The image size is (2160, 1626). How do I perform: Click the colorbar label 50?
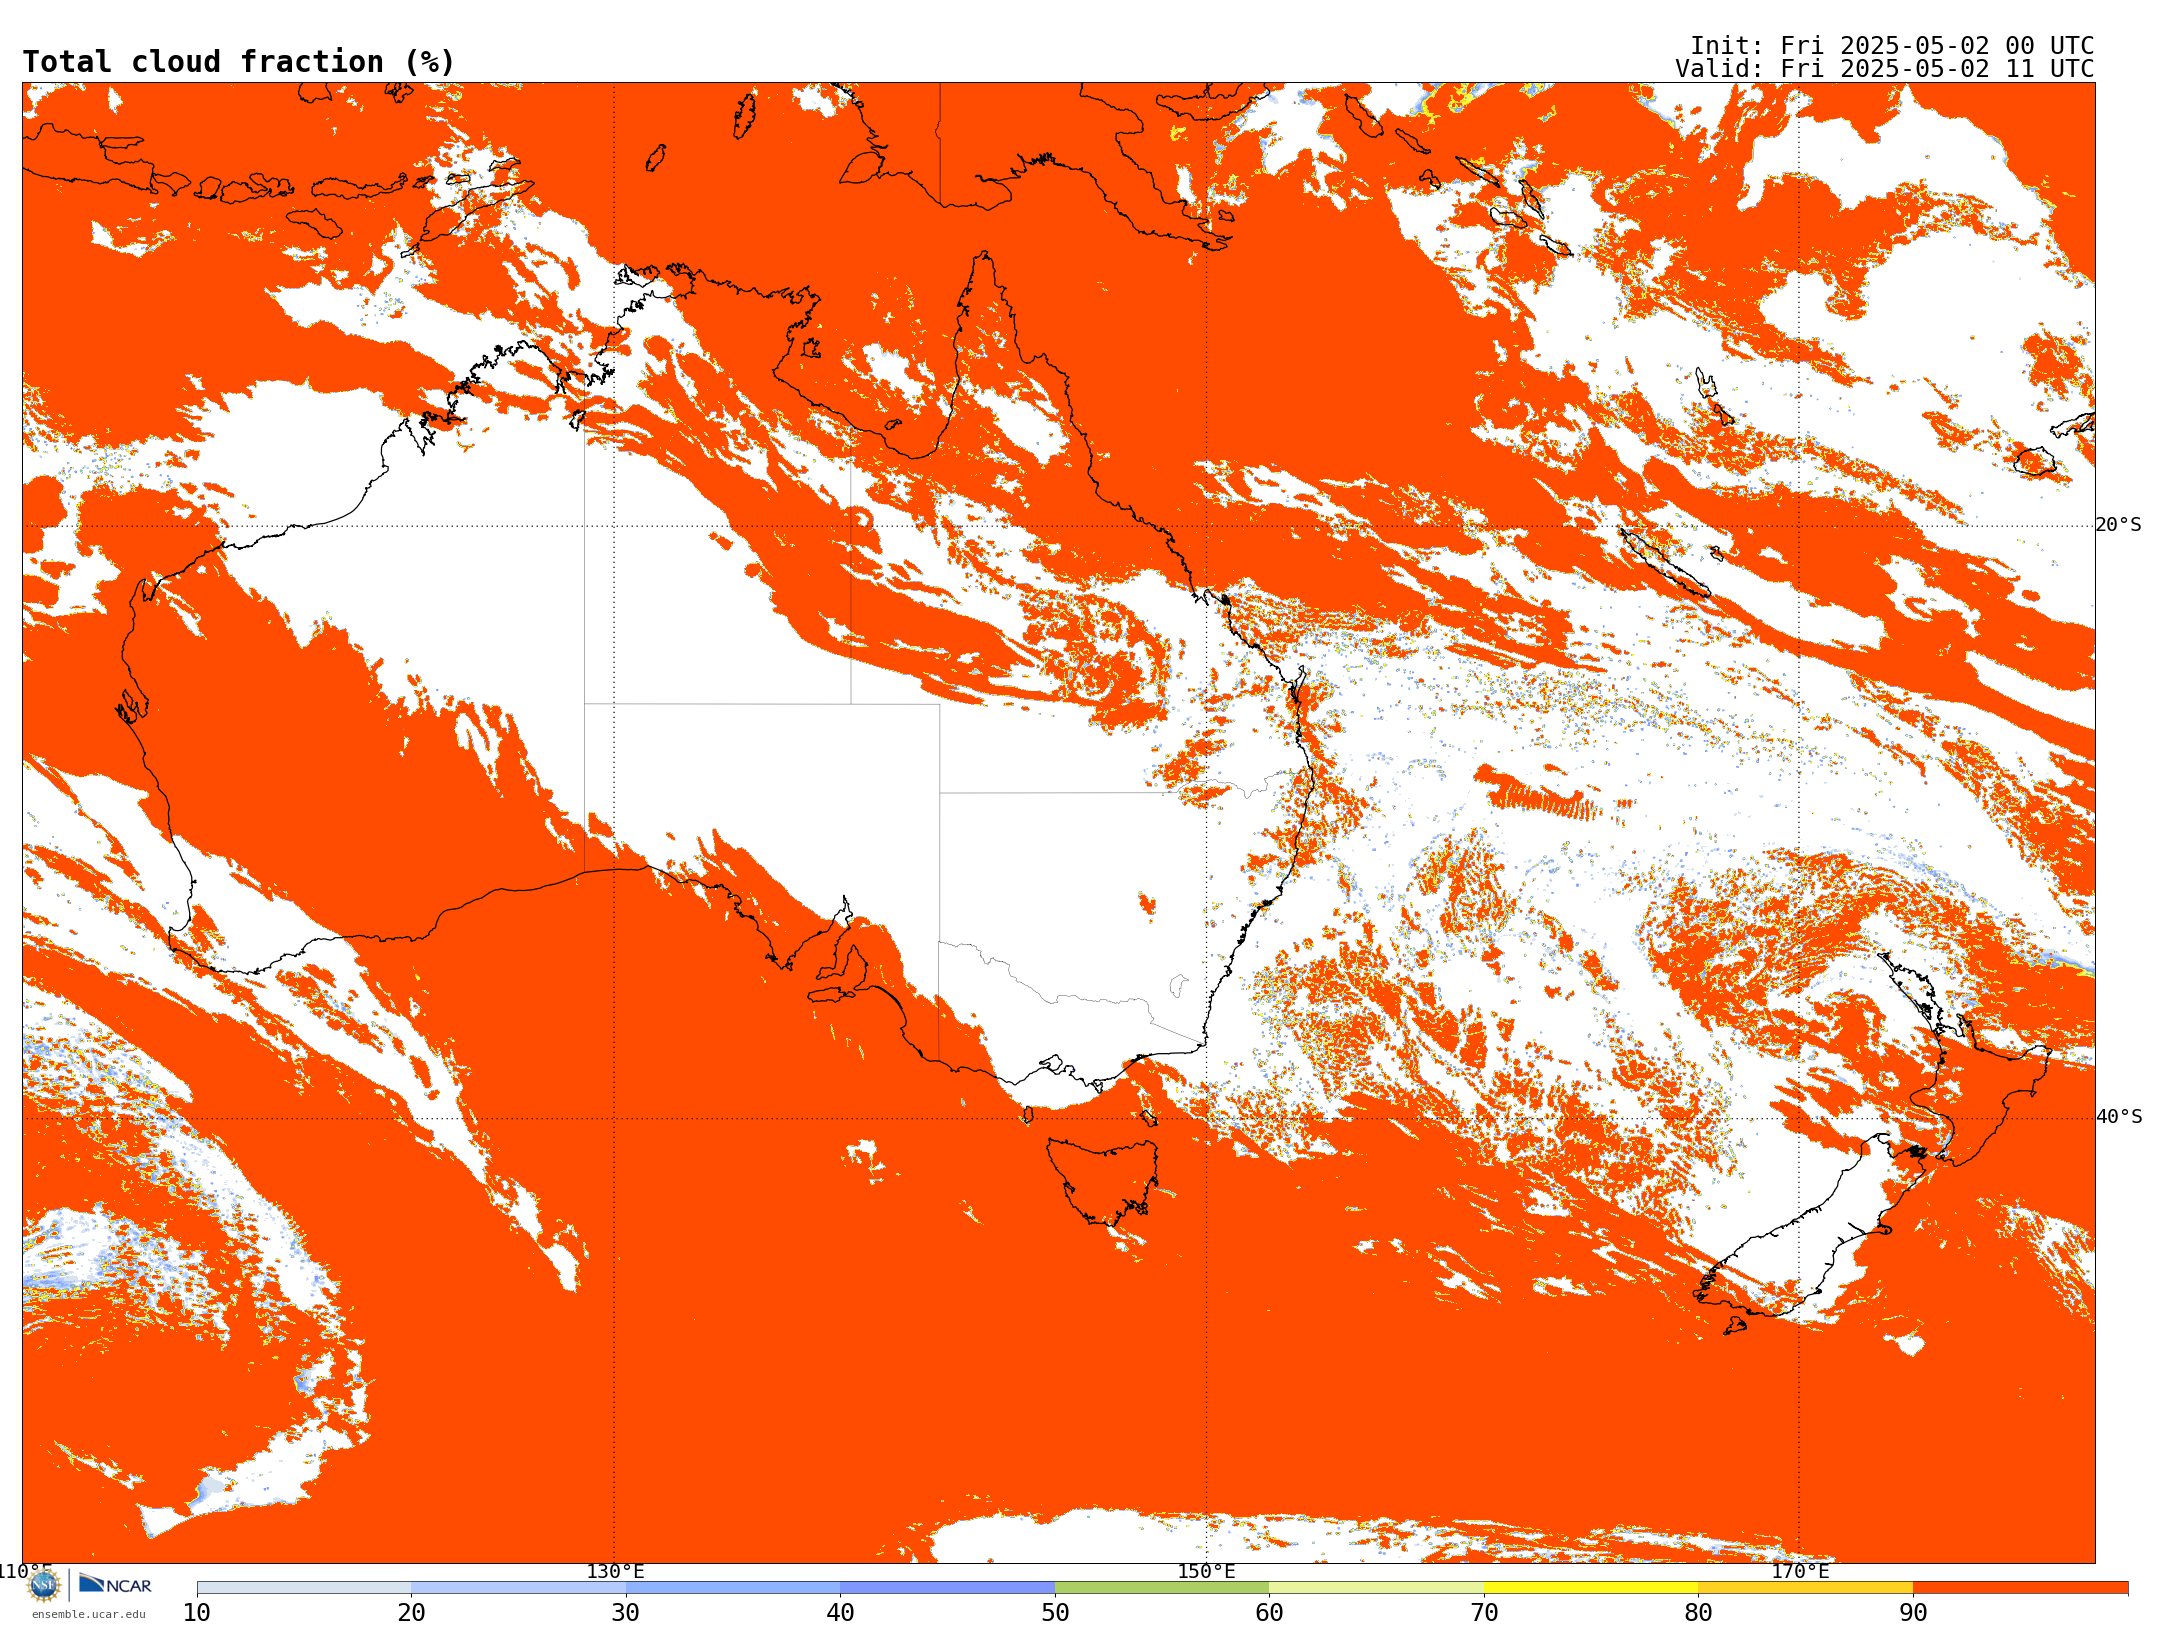click(1055, 1613)
